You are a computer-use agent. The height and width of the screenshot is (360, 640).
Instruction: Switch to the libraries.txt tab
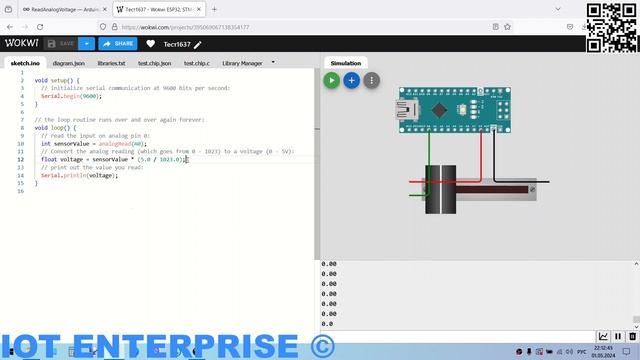tap(111, 63)
